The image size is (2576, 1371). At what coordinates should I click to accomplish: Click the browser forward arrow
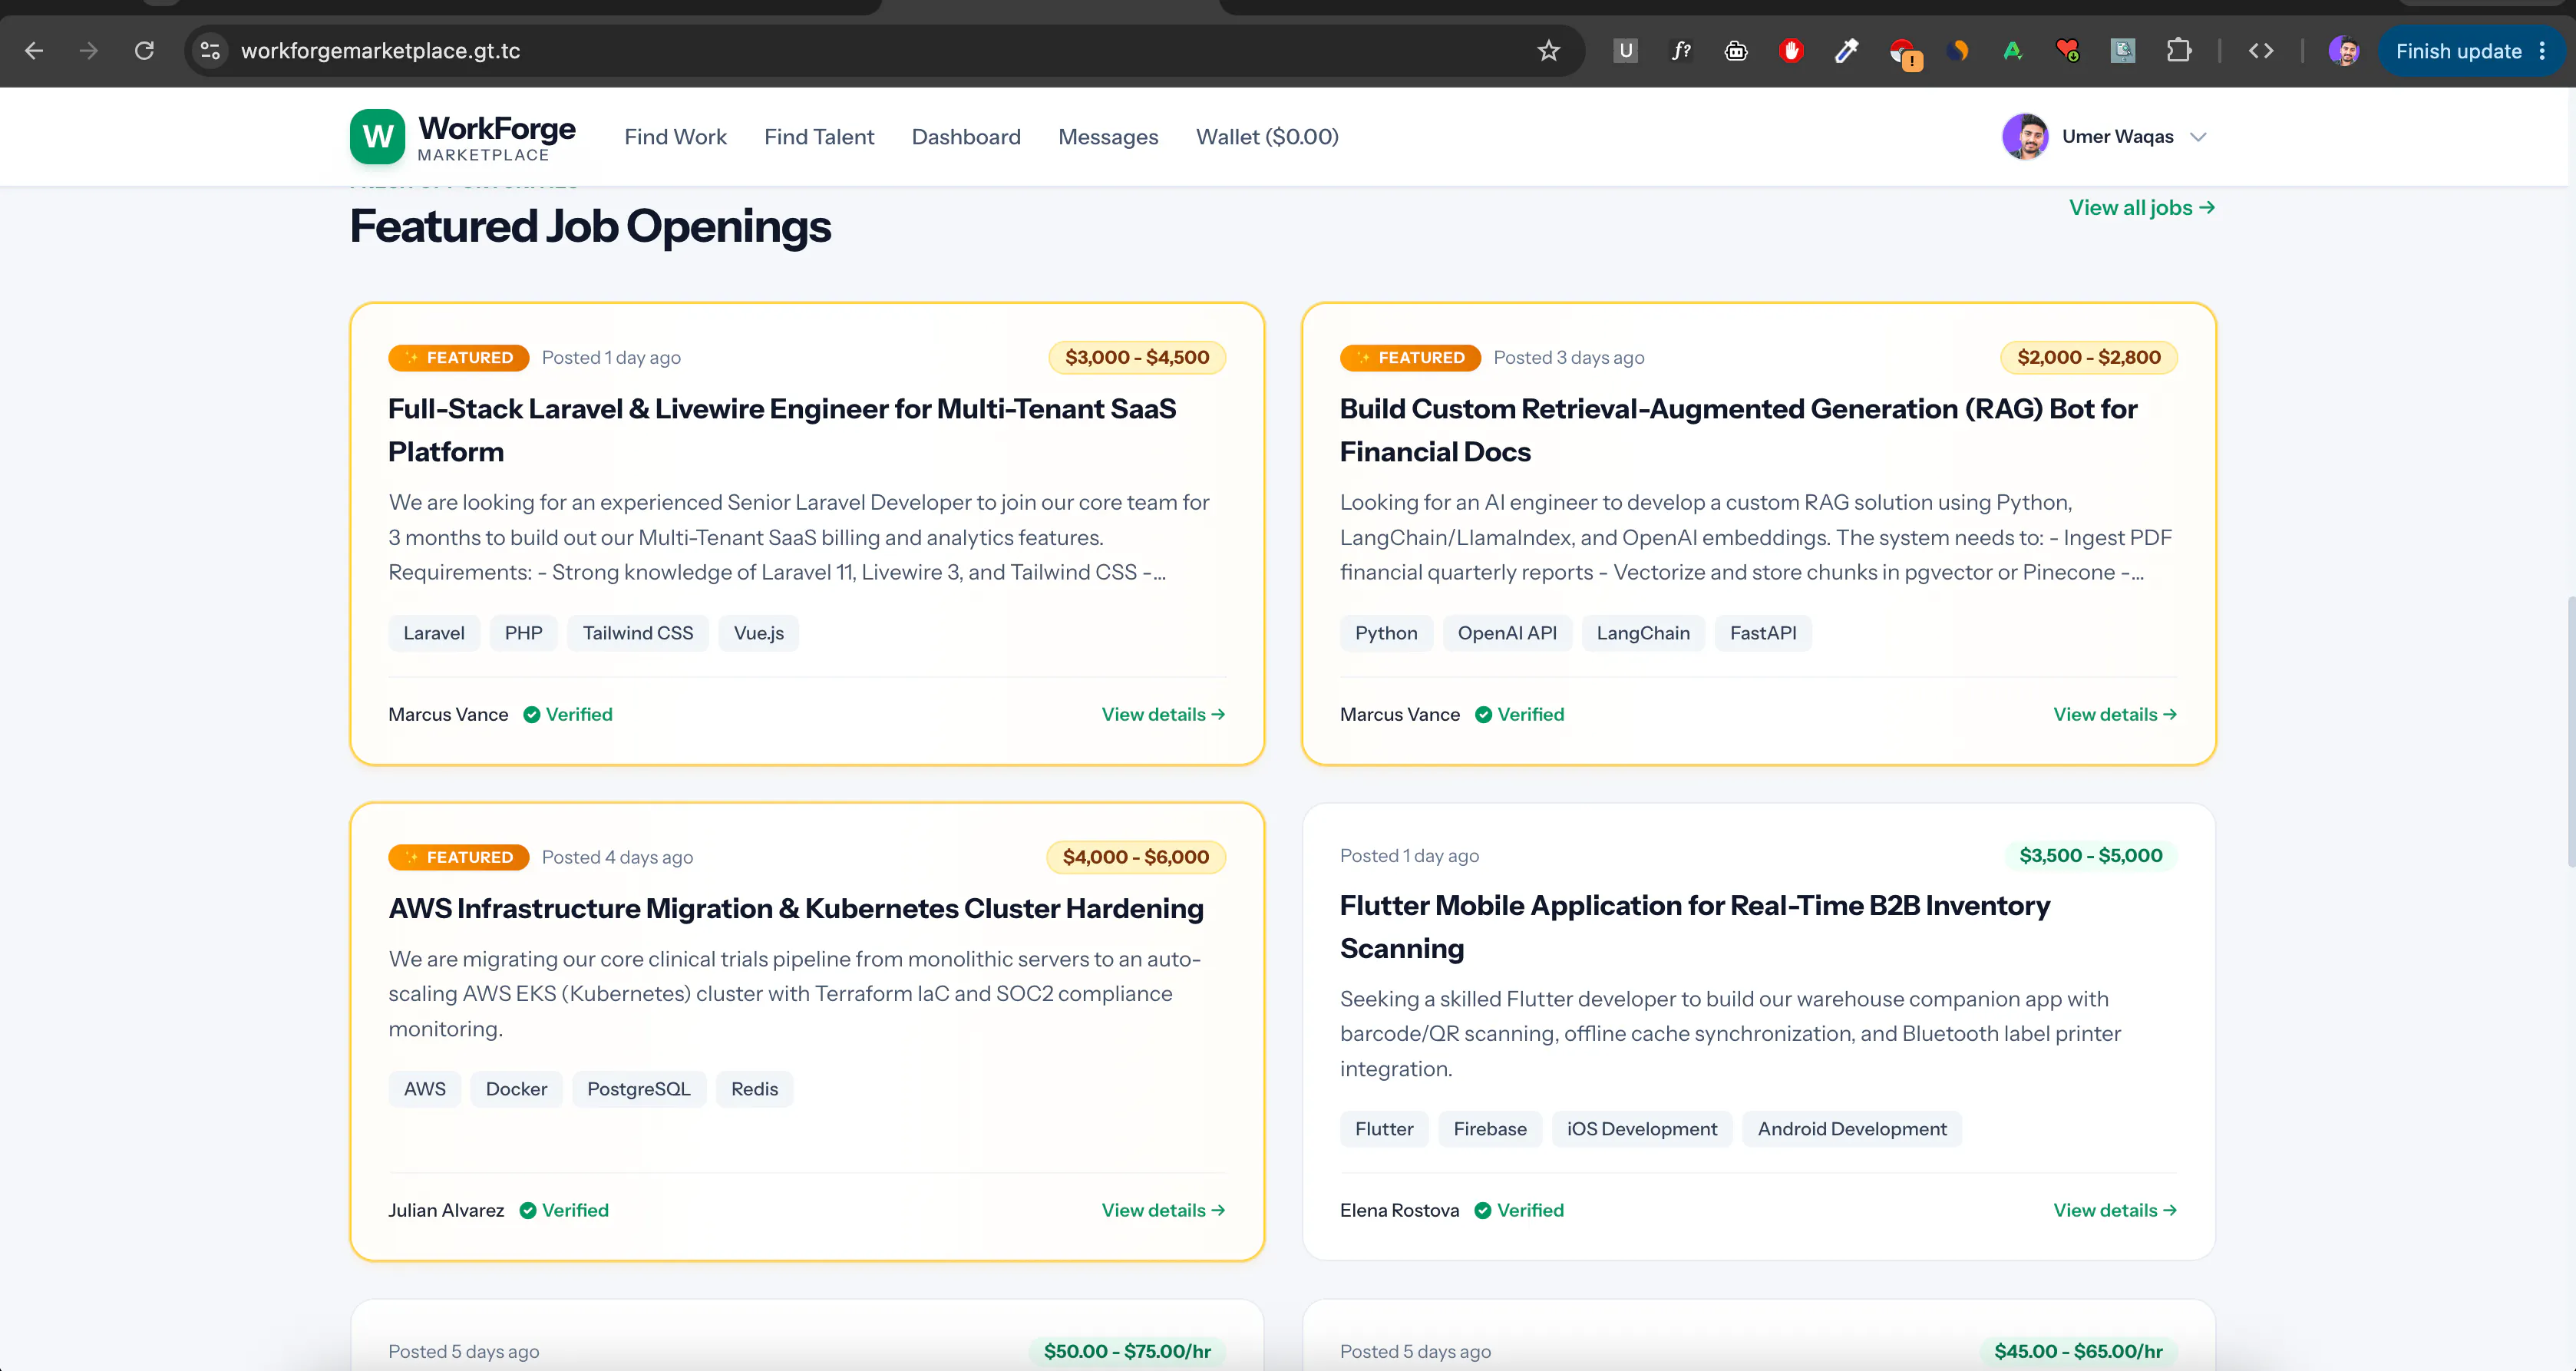click(89, 51)
